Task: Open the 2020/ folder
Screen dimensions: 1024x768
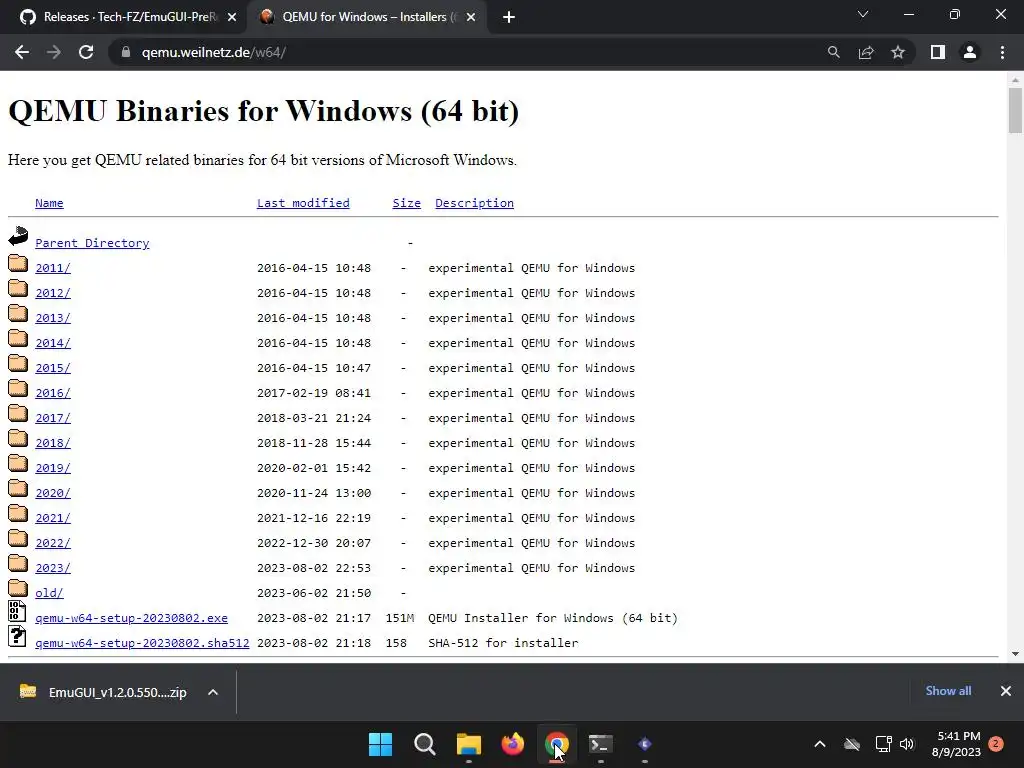Action: click(x=53, y=493)
